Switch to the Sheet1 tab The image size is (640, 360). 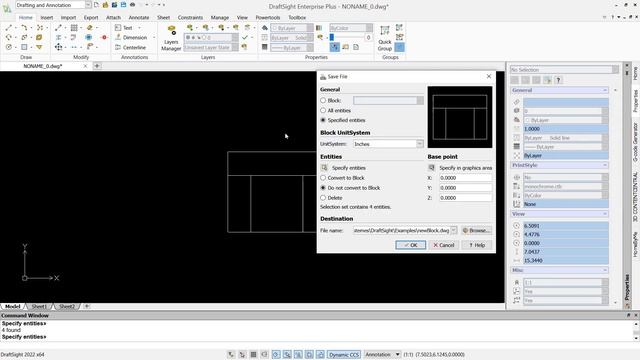(39, 307)
